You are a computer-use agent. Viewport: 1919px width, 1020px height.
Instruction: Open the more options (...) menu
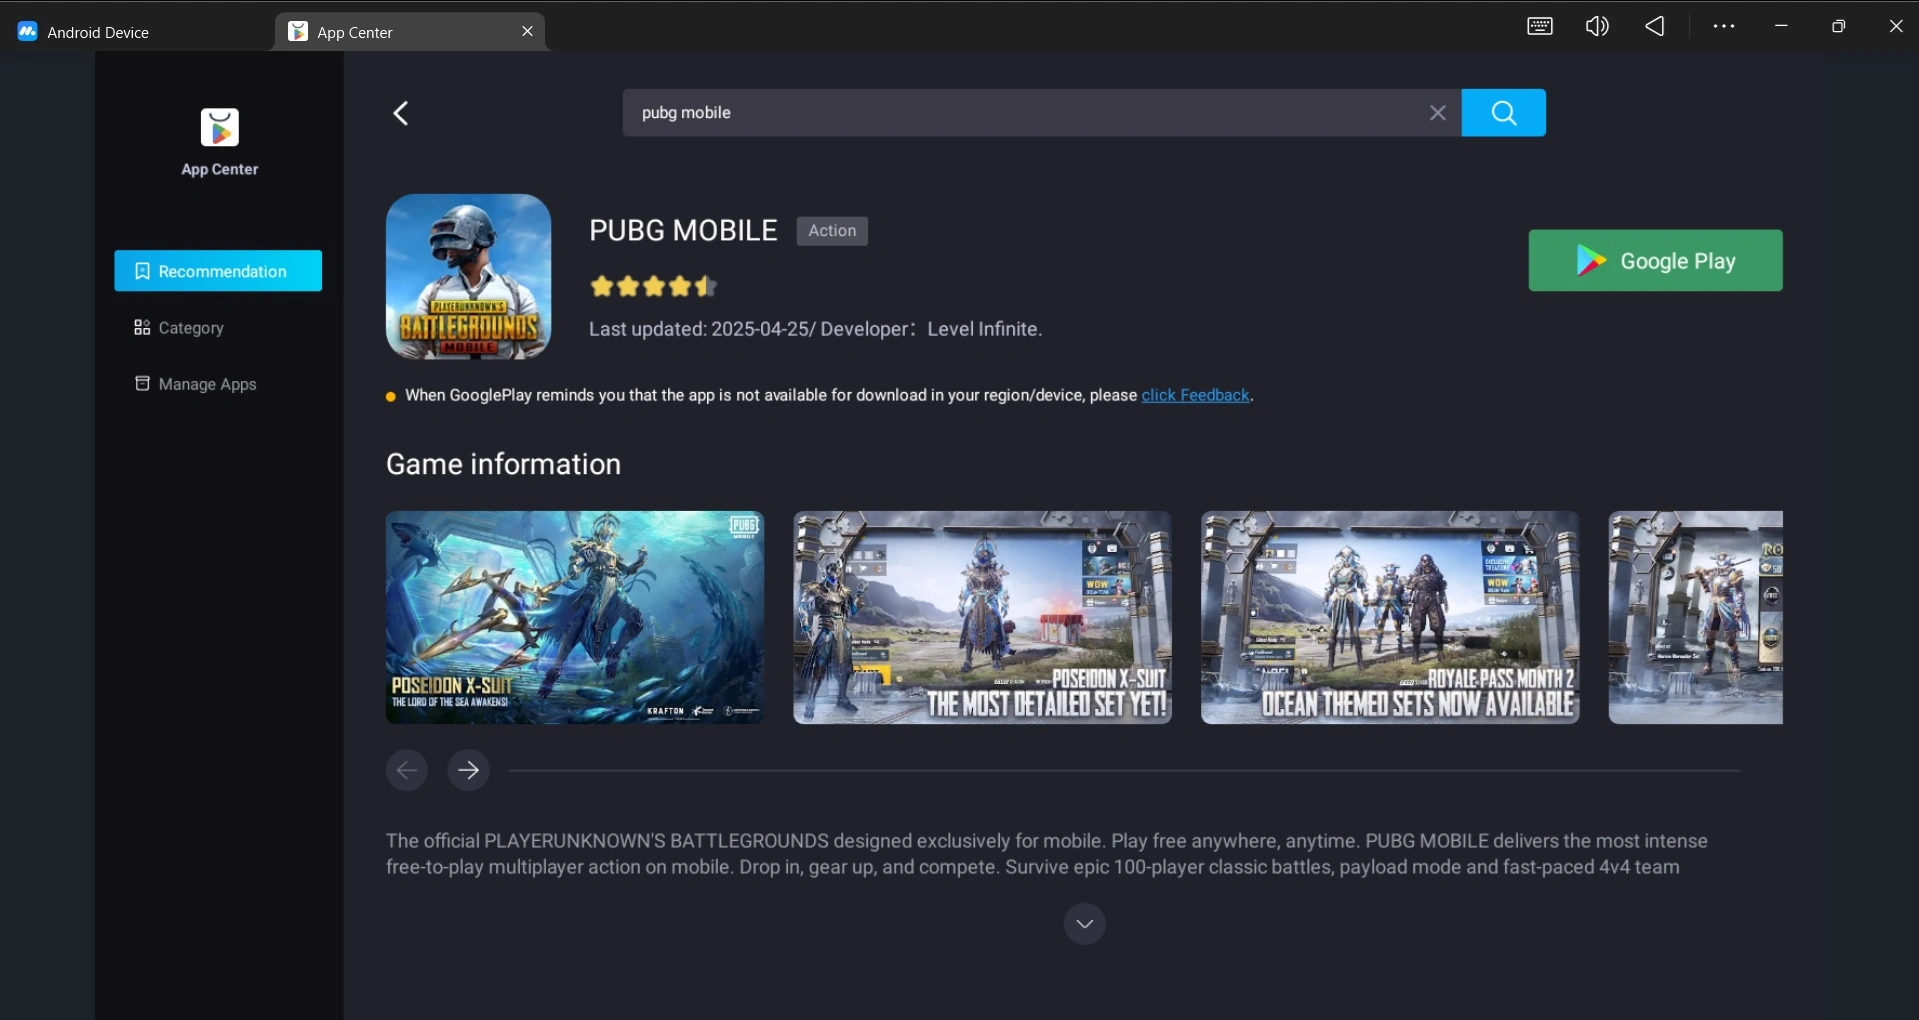tap(1723, 26)
